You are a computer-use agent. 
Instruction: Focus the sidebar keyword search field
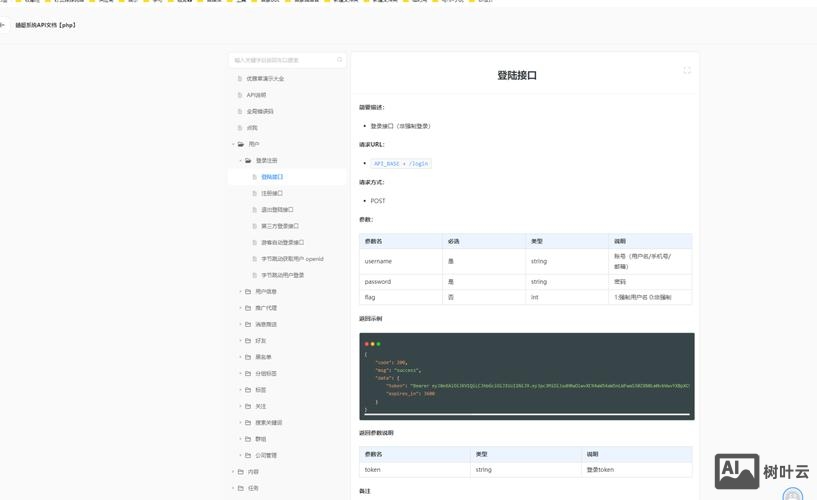283,60
